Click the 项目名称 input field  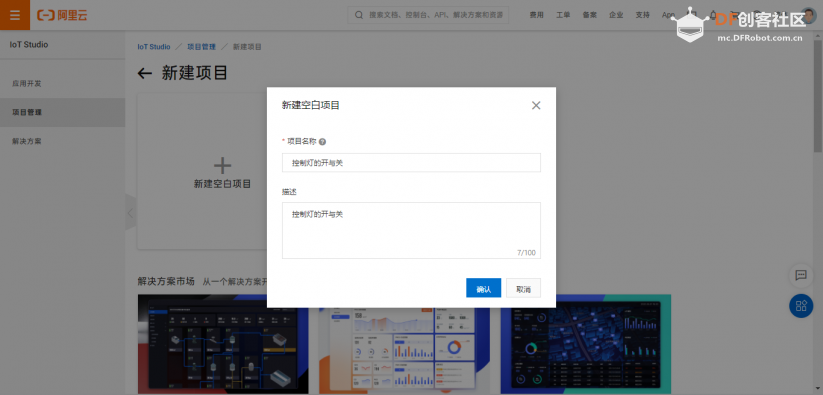pyautogui.click(x=411, y=163)
